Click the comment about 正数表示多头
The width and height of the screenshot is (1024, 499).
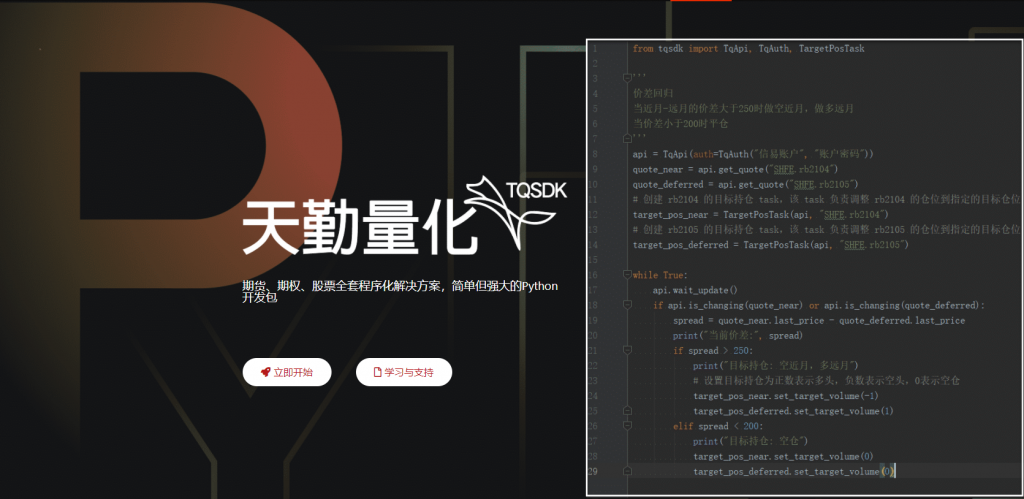click(826, 381)
